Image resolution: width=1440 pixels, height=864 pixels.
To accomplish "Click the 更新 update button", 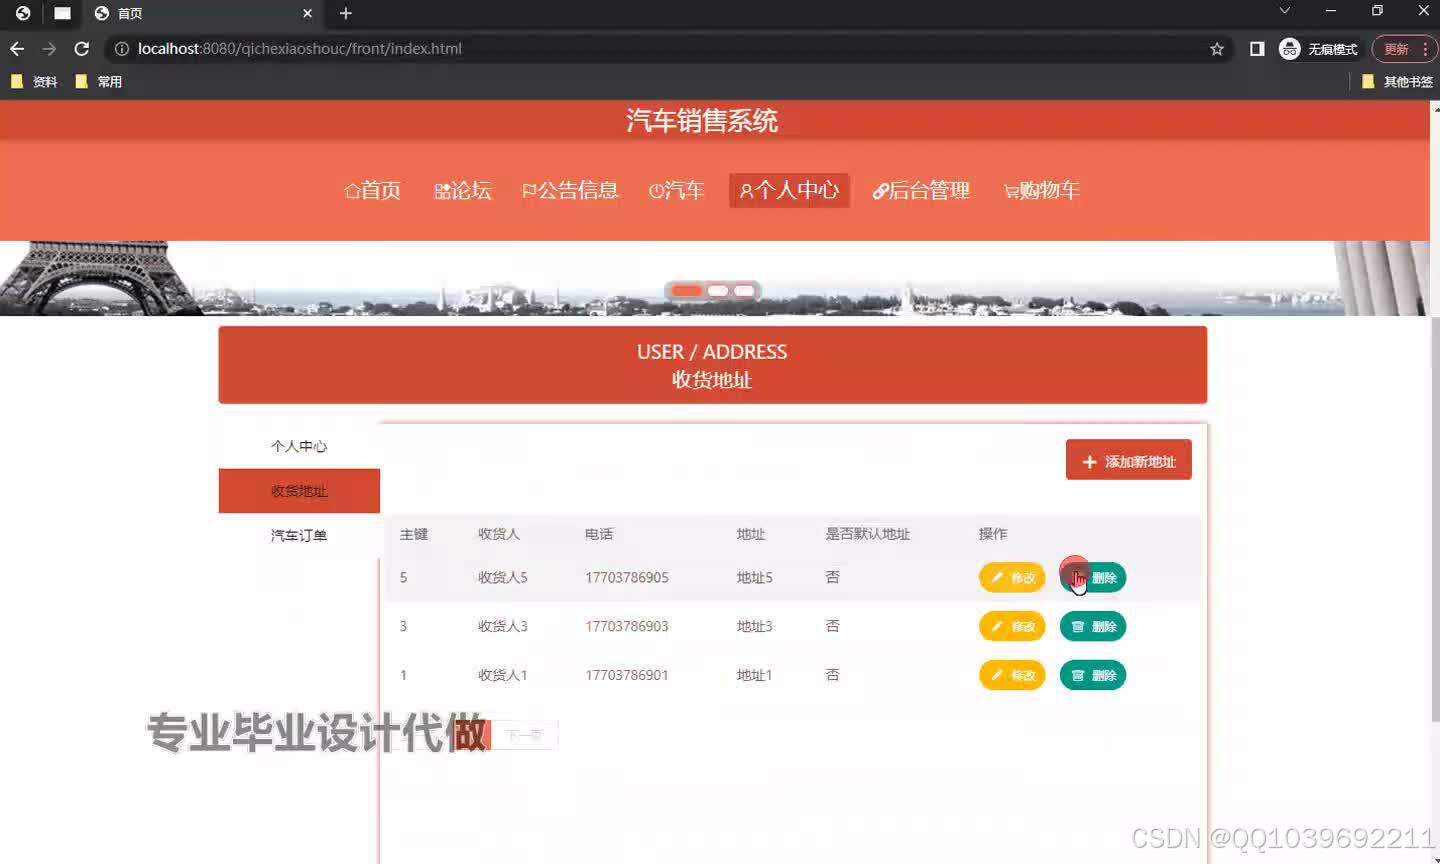I will tap(1404, 49).
